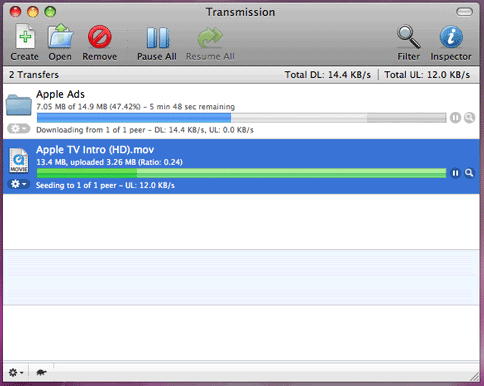Image resolution: width=484 pixels, height=386 pixels.
Task: Click the QuickTime movie file icon
Action: click(x=19, y=161)
